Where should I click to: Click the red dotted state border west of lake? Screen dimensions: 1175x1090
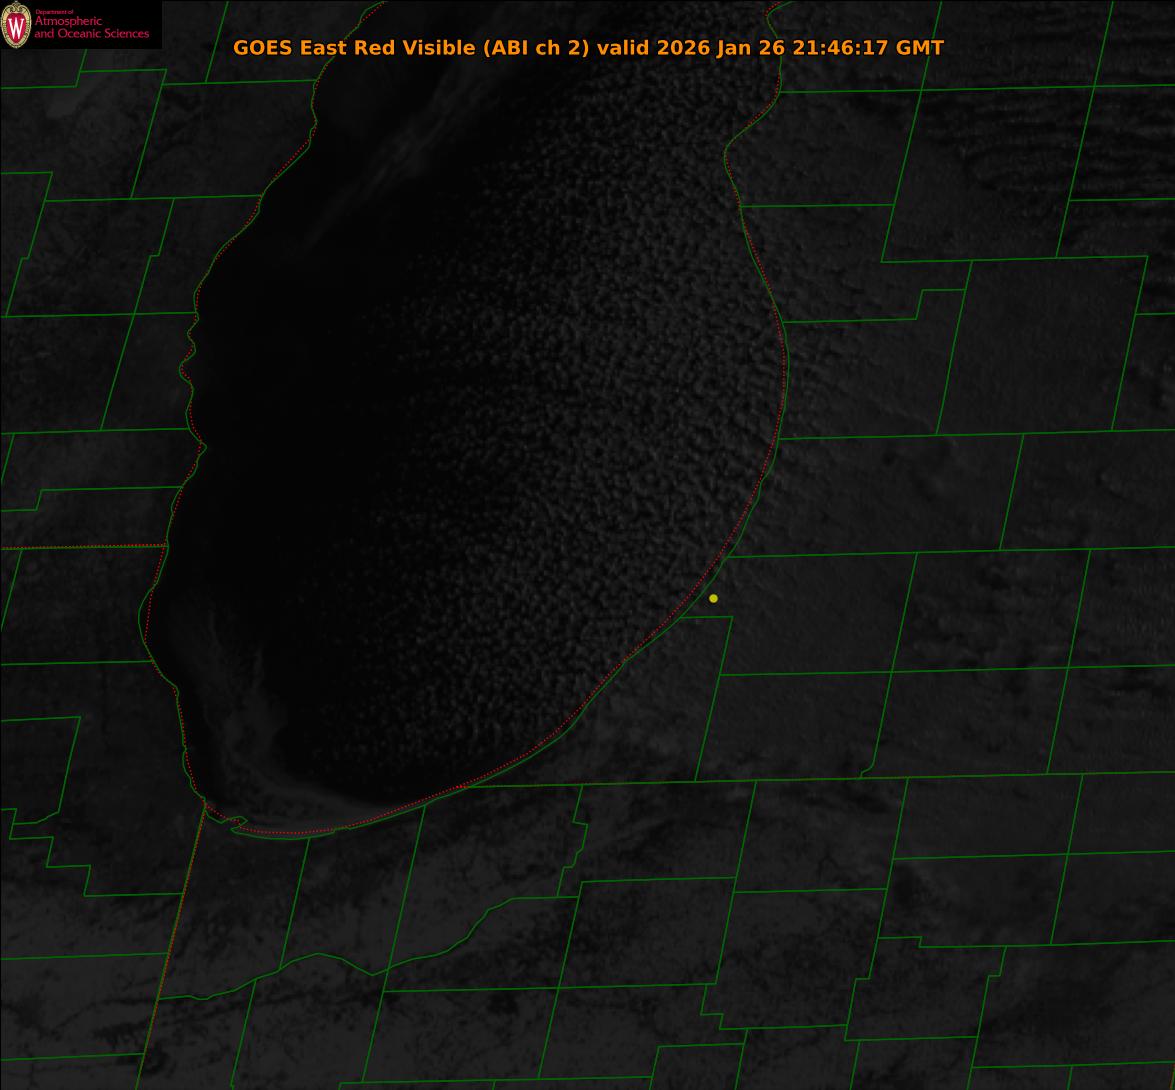(80, 547)
